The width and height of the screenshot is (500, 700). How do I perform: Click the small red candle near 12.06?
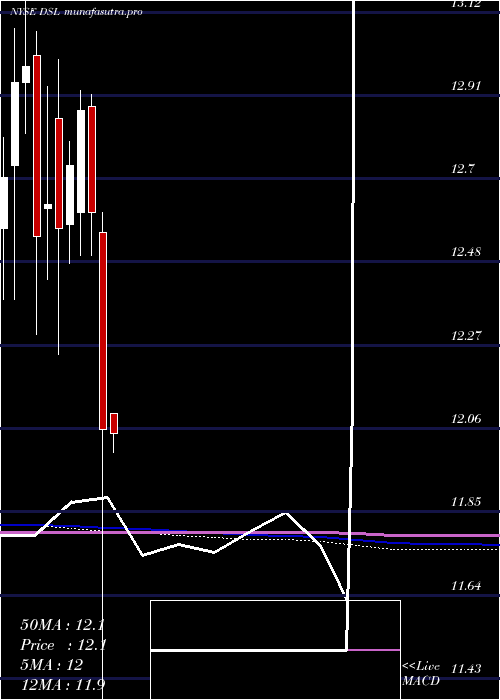[114, 423]
